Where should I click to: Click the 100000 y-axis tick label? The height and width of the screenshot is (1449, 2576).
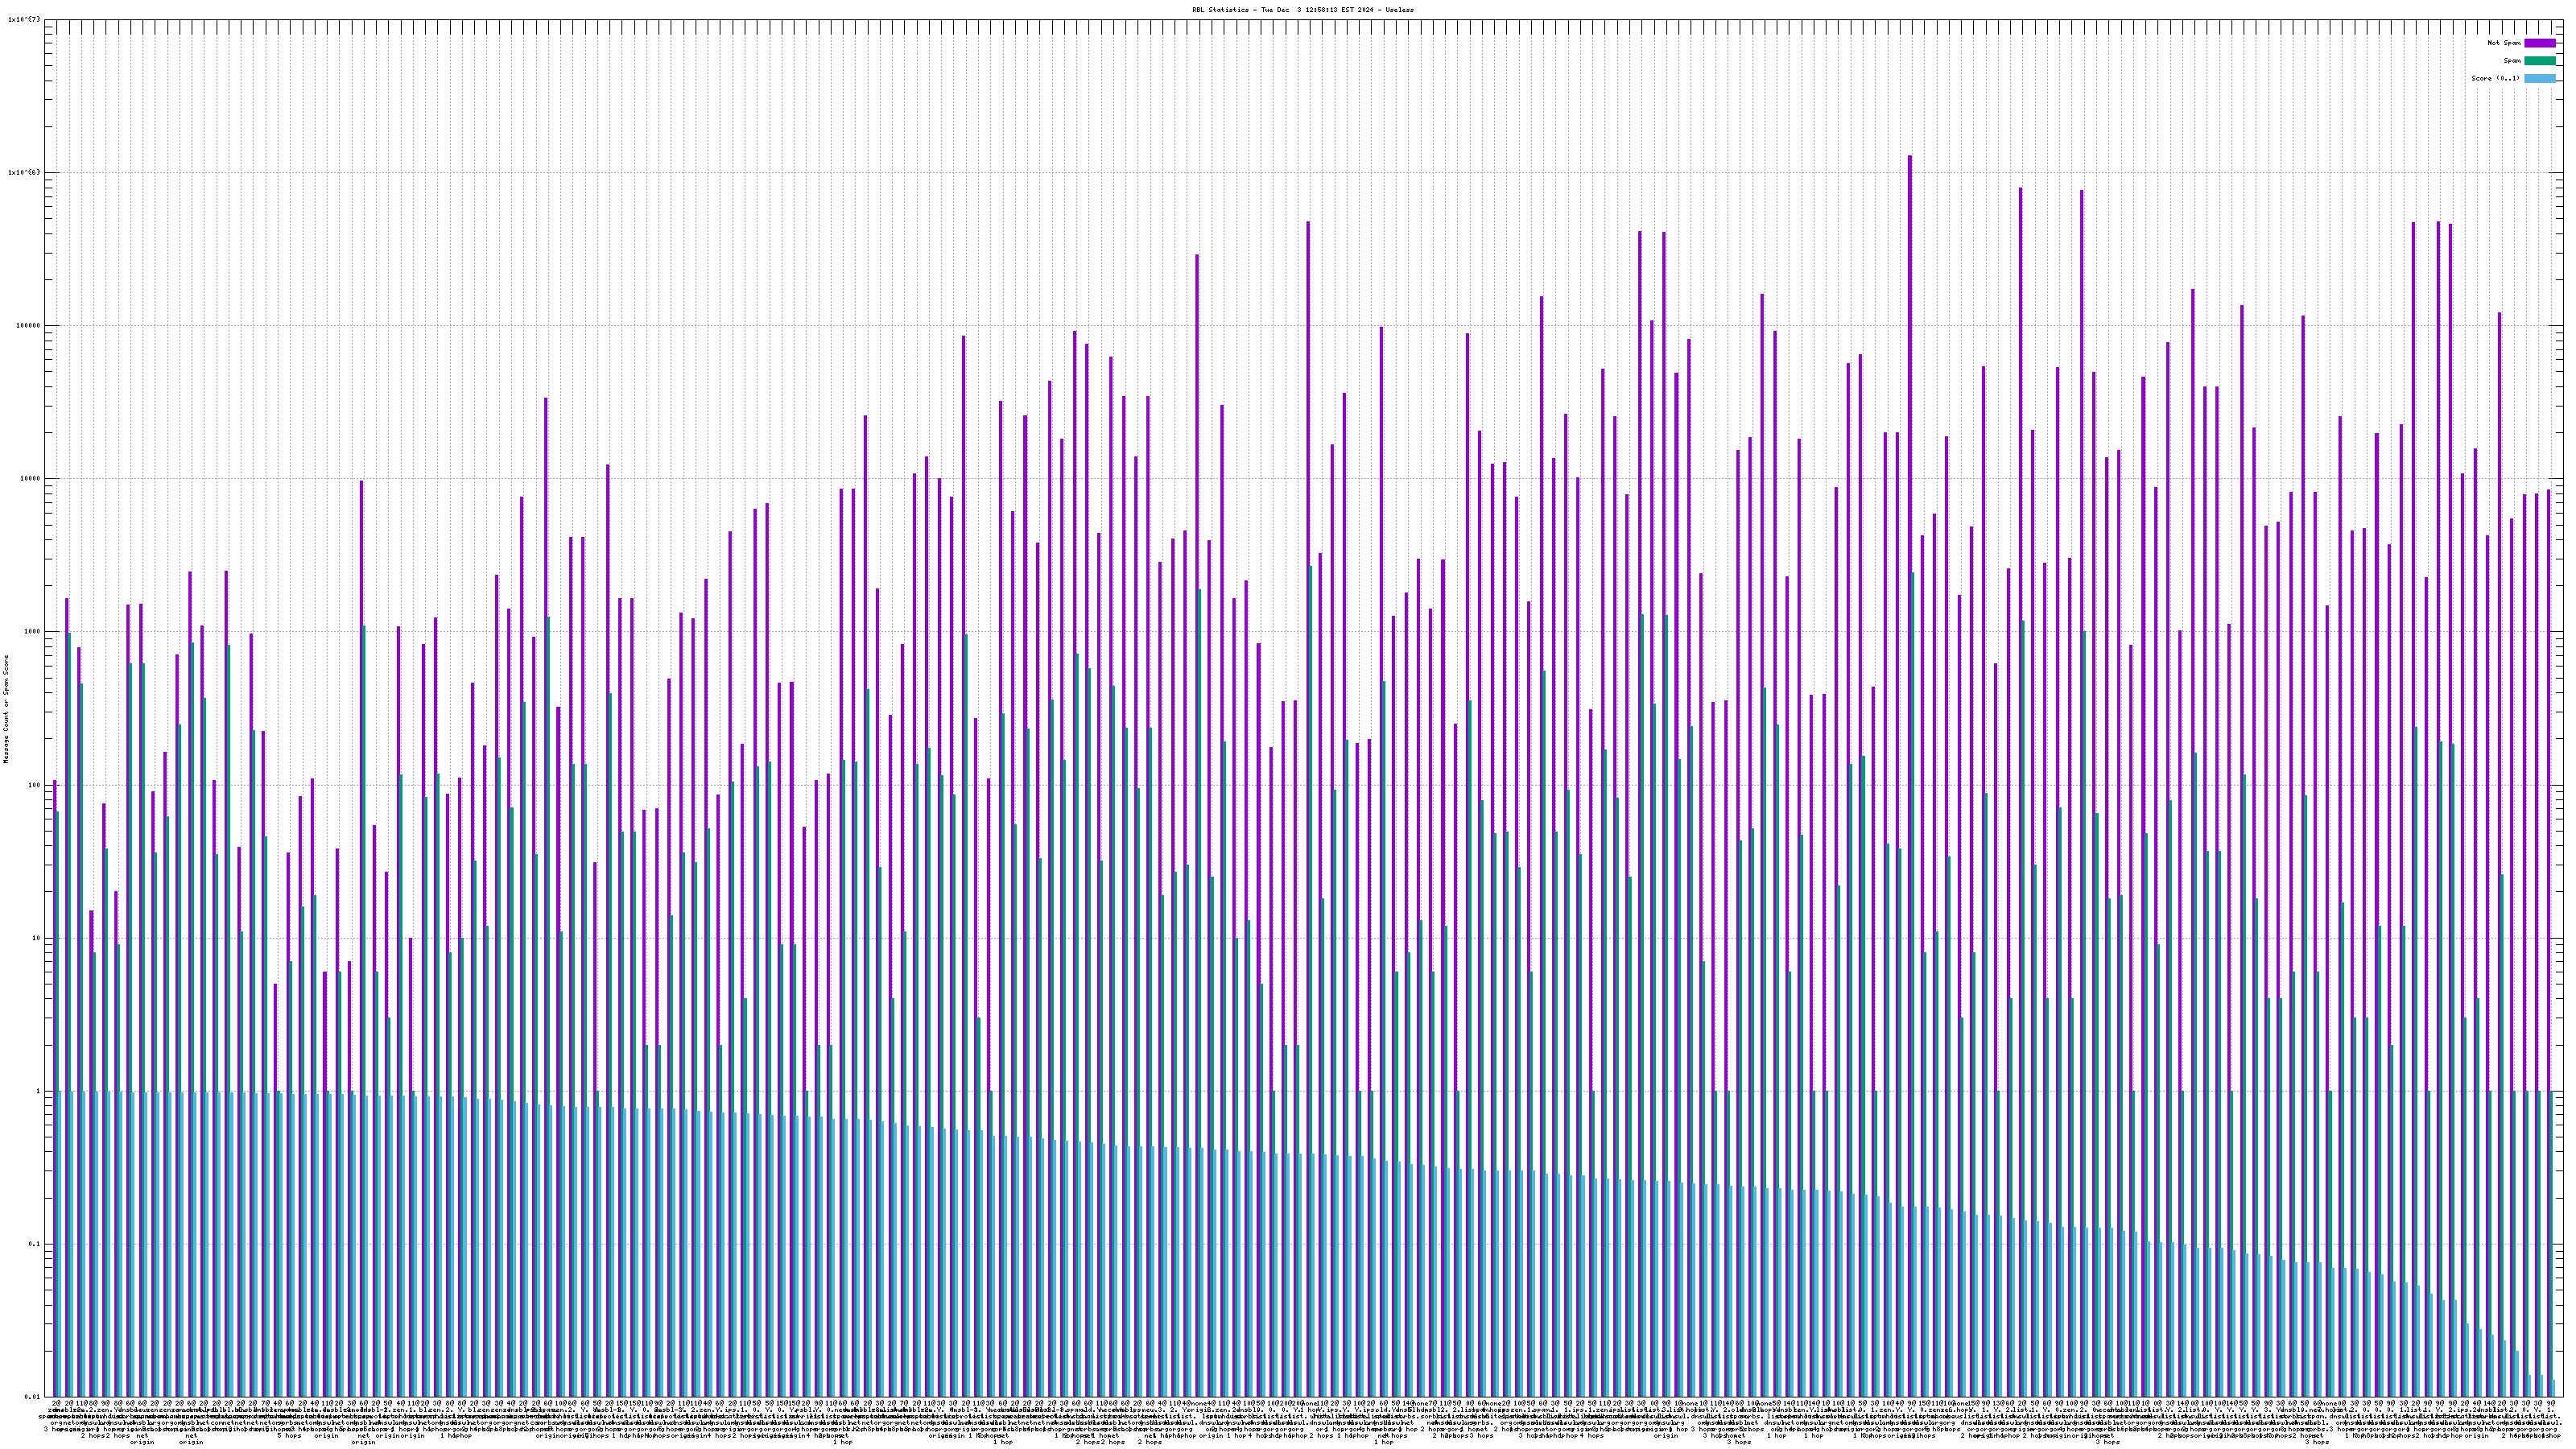click(30, 325)
